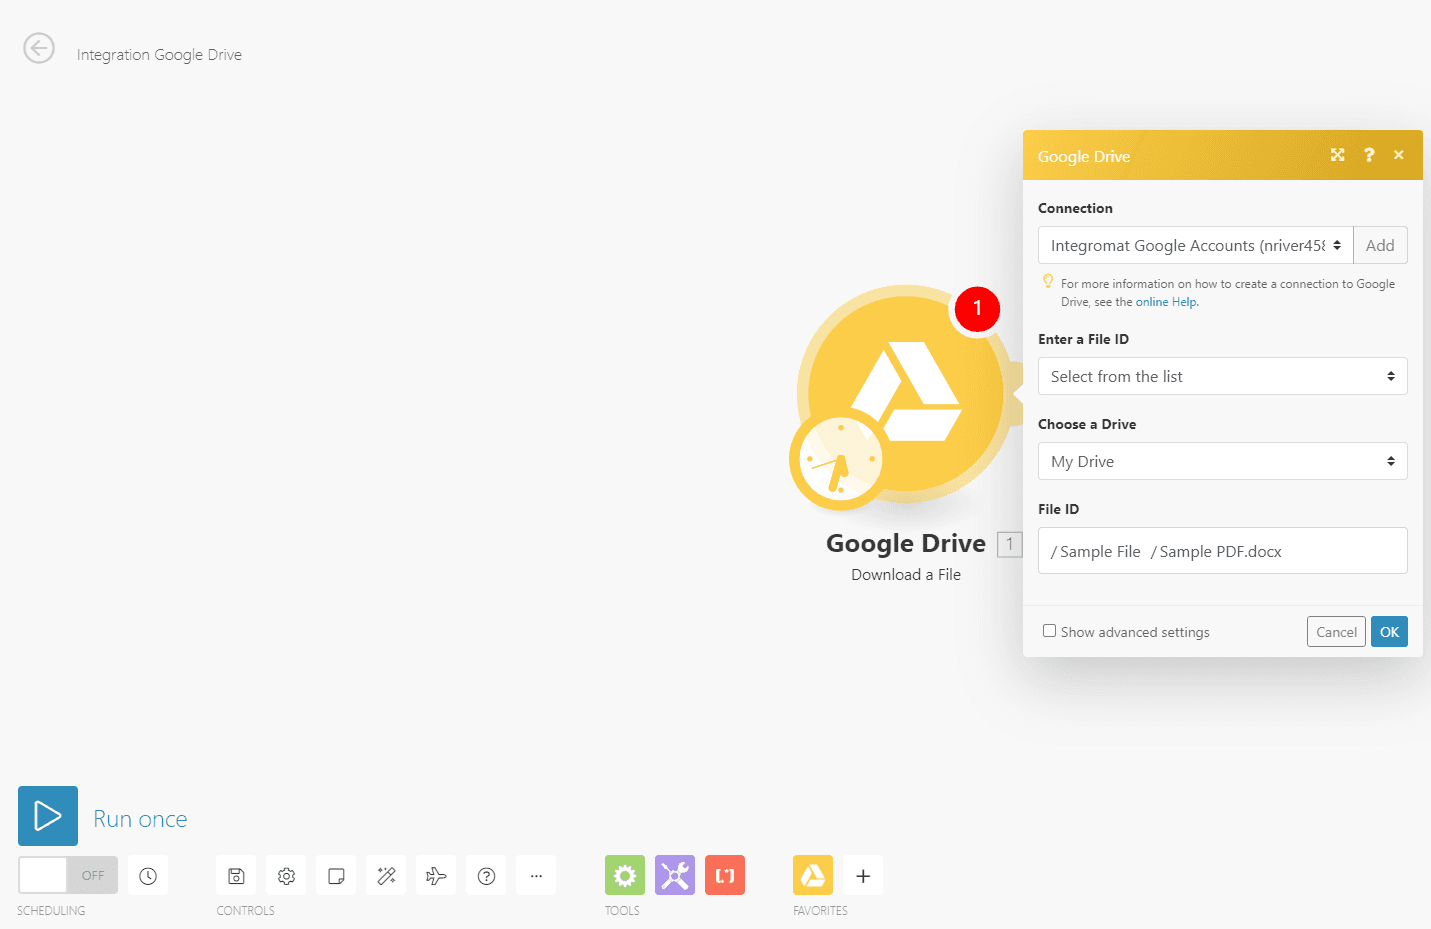
Task: Open schedule settings clock icon
Action: (148, 876)
